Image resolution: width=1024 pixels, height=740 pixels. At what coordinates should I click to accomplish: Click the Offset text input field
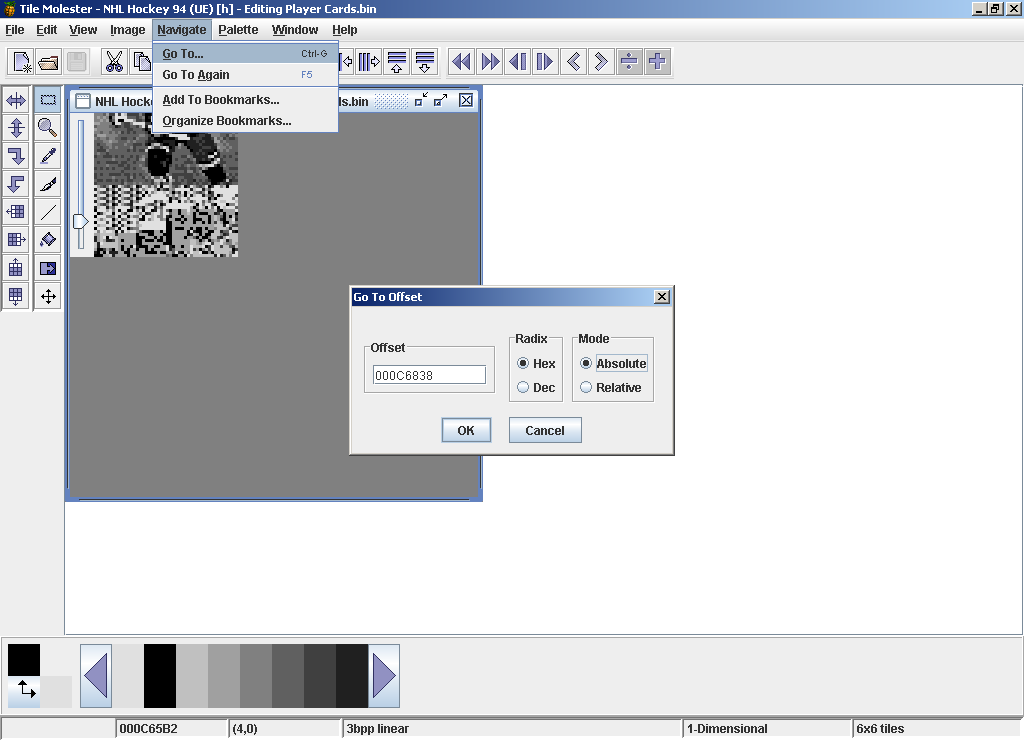coord(429,375)
